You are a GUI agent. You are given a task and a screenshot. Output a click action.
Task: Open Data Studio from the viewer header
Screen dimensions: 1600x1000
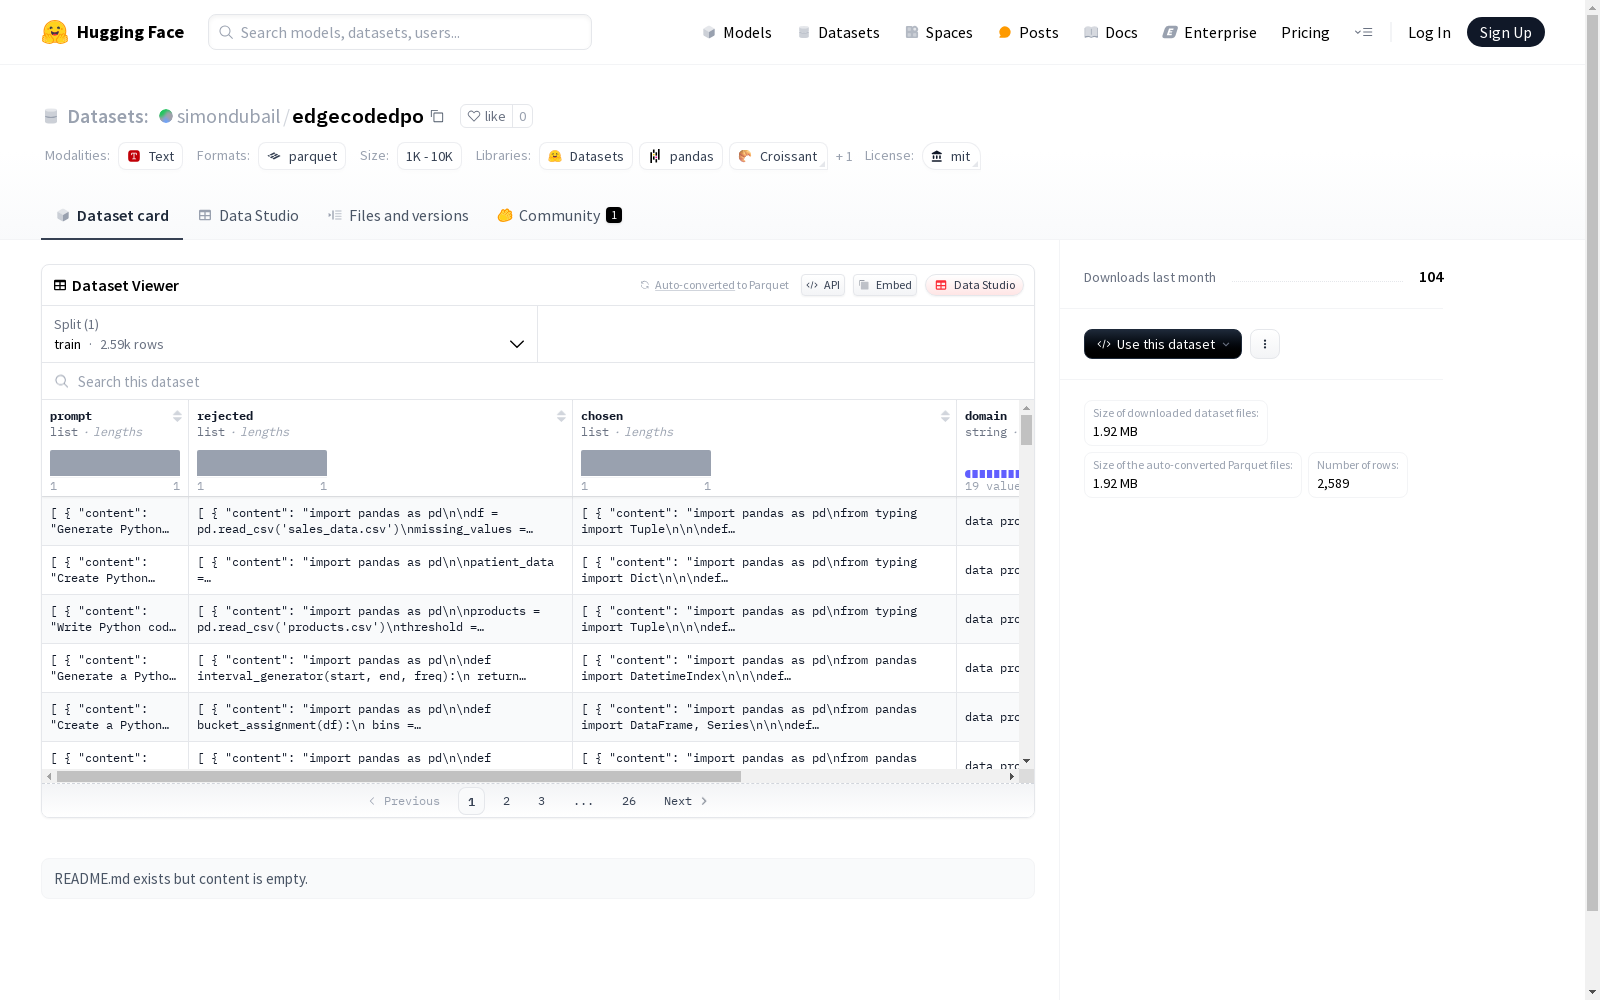click(x=974, y=285)
